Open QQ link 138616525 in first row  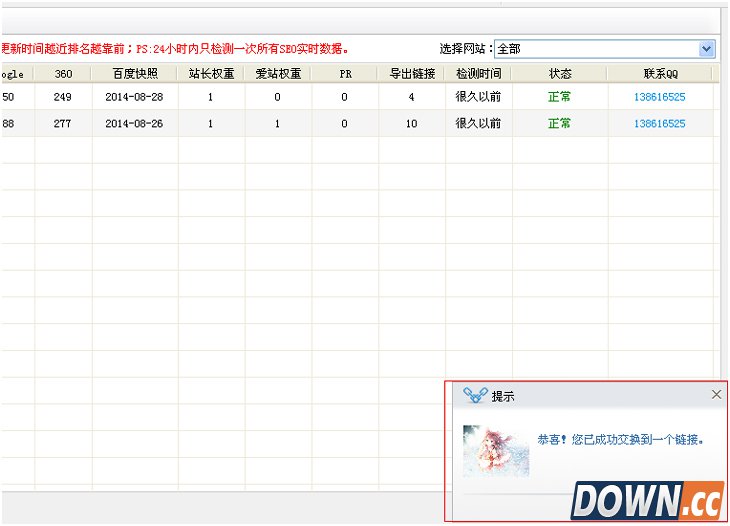[659, 97]
